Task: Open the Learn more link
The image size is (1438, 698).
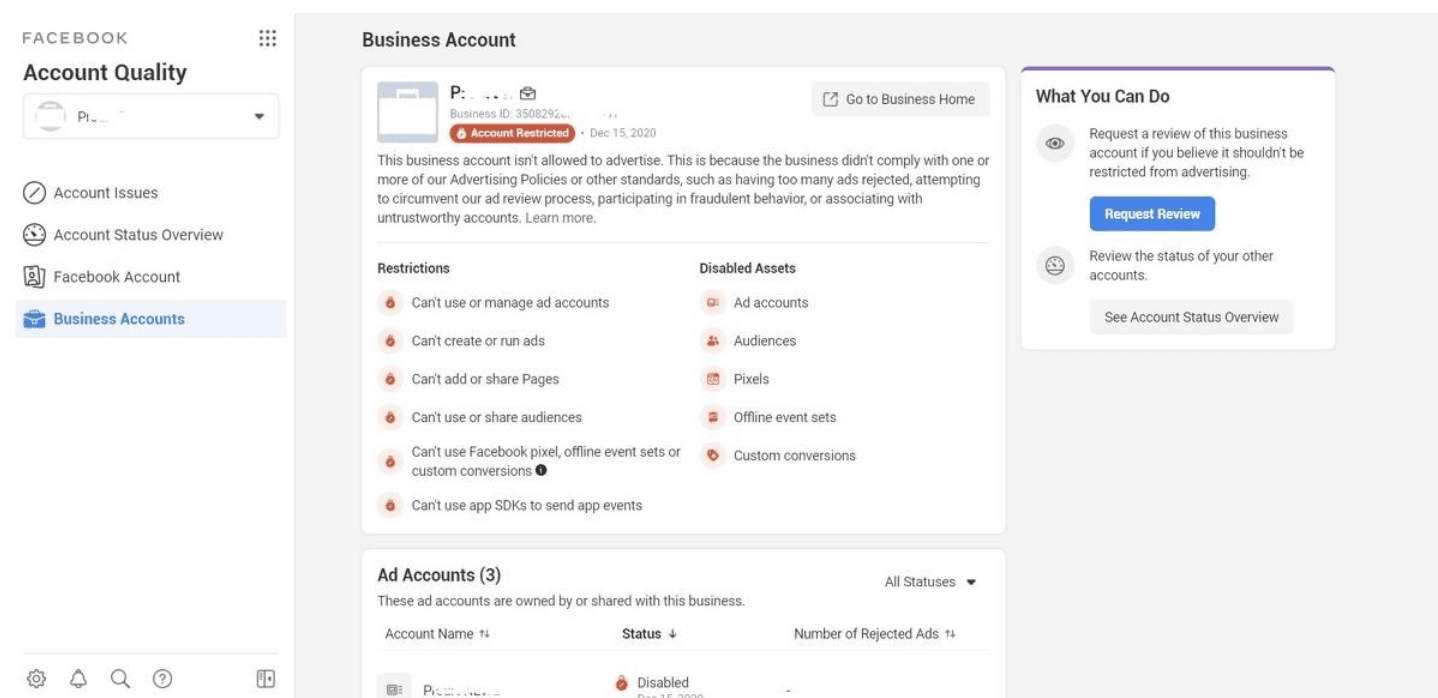Action: 560,218
